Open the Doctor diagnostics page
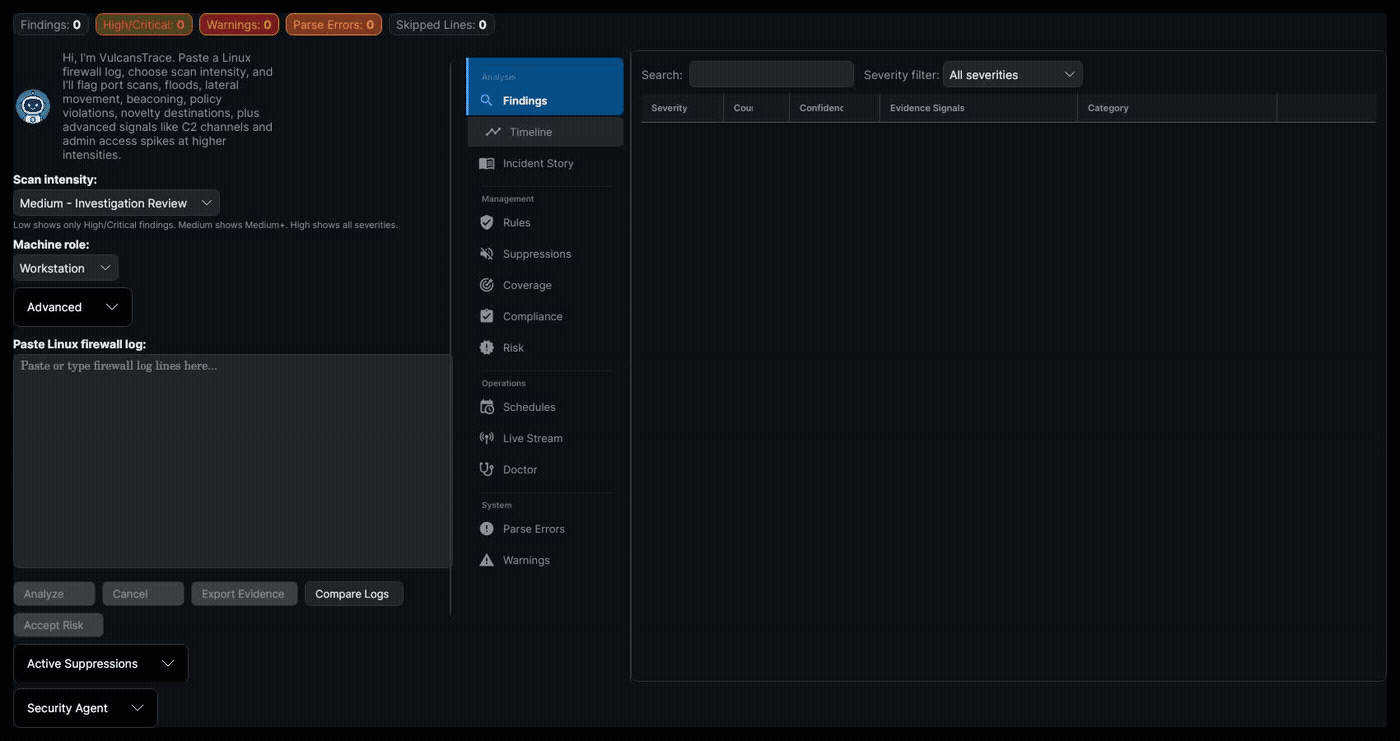 coord(545,469)
